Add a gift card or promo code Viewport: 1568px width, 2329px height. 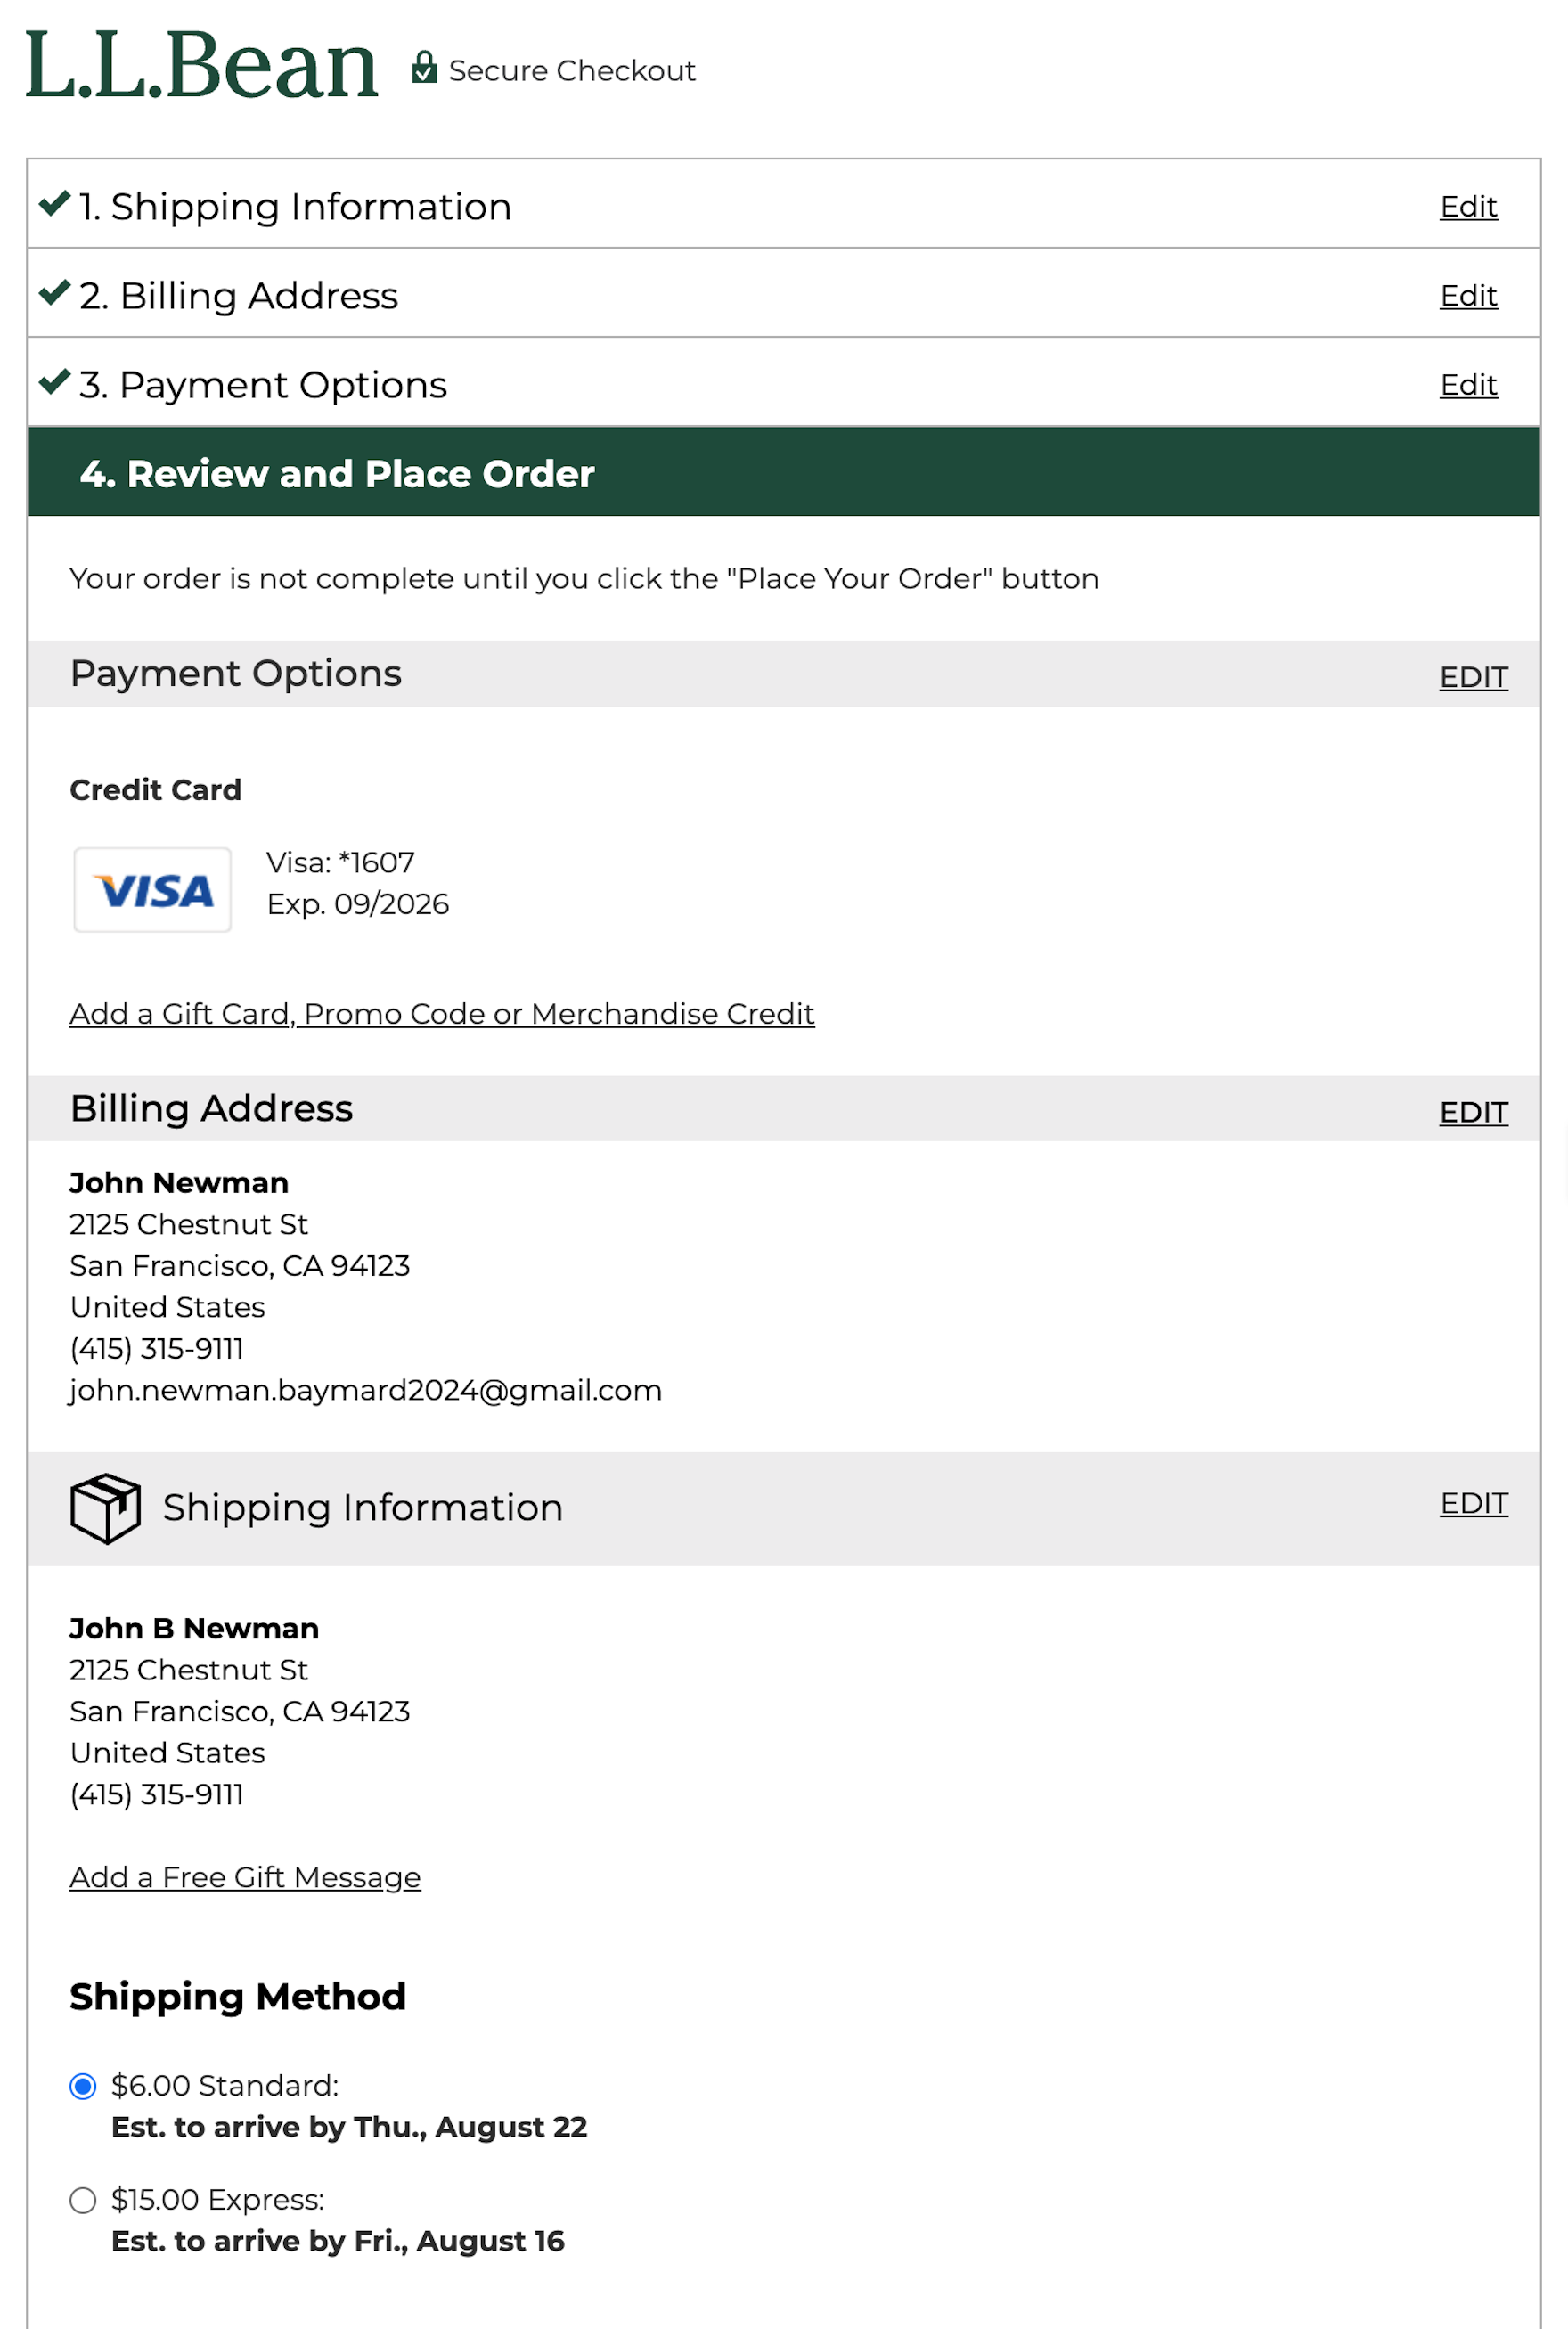point(442,1013)
